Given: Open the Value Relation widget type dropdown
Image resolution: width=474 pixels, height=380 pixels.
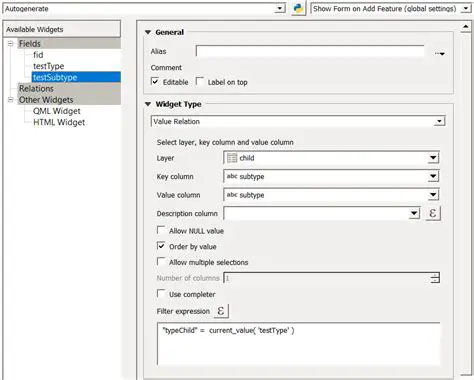Looking at the screenshot, I should (x=298, y=121).
